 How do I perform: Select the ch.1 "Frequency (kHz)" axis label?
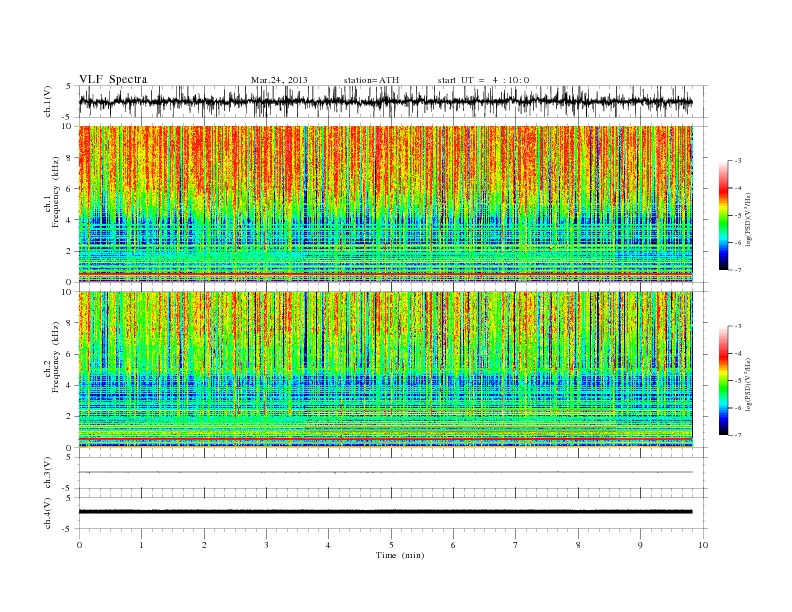[x=56, y=192]
